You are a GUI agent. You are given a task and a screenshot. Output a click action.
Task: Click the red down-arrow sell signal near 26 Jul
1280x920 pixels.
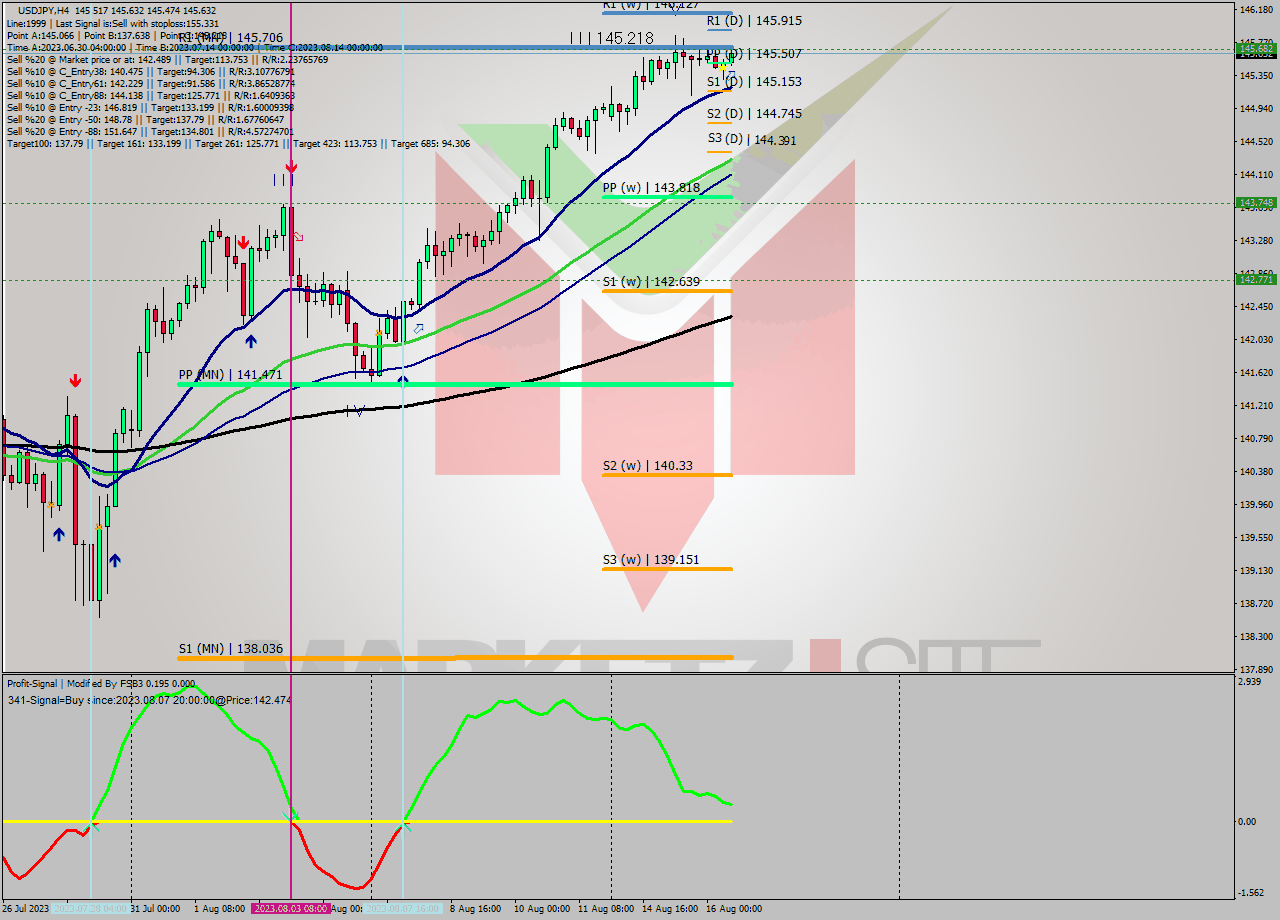point(75,379)
